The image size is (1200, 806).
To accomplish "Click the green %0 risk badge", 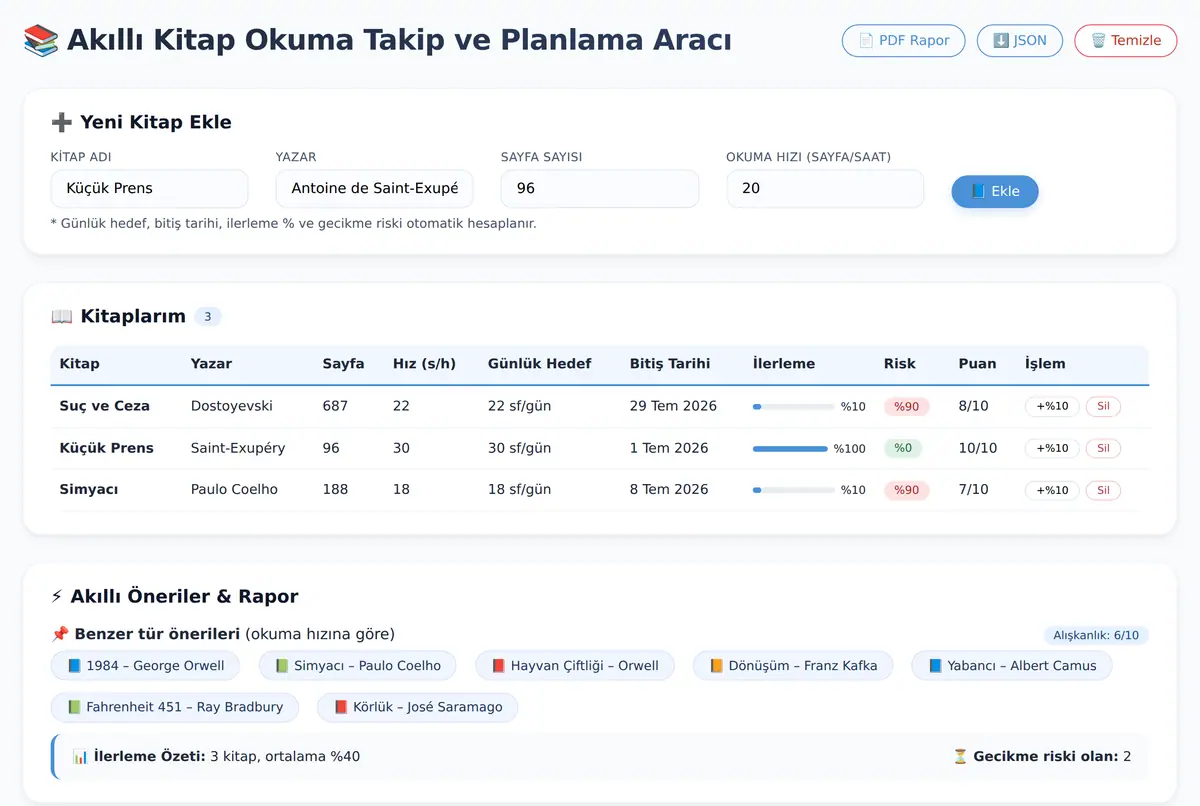I will [x=903, y=449].
